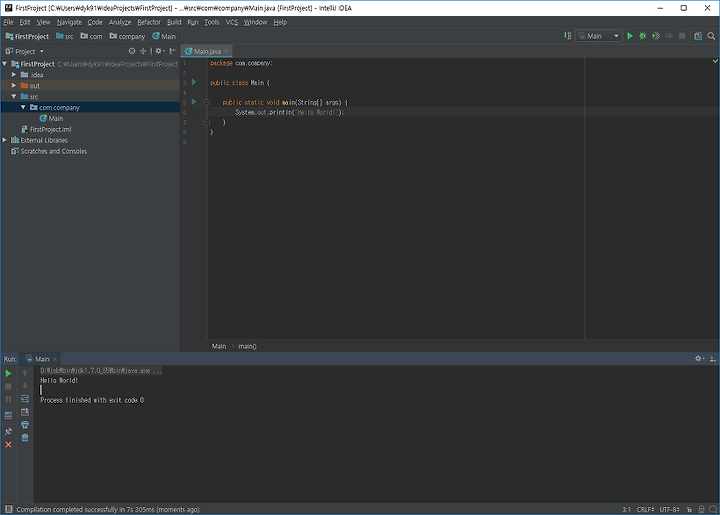The width and height of the screenshot is (720, 515).
Task: Click the scroll from source target icon
Action: (132, 51)
